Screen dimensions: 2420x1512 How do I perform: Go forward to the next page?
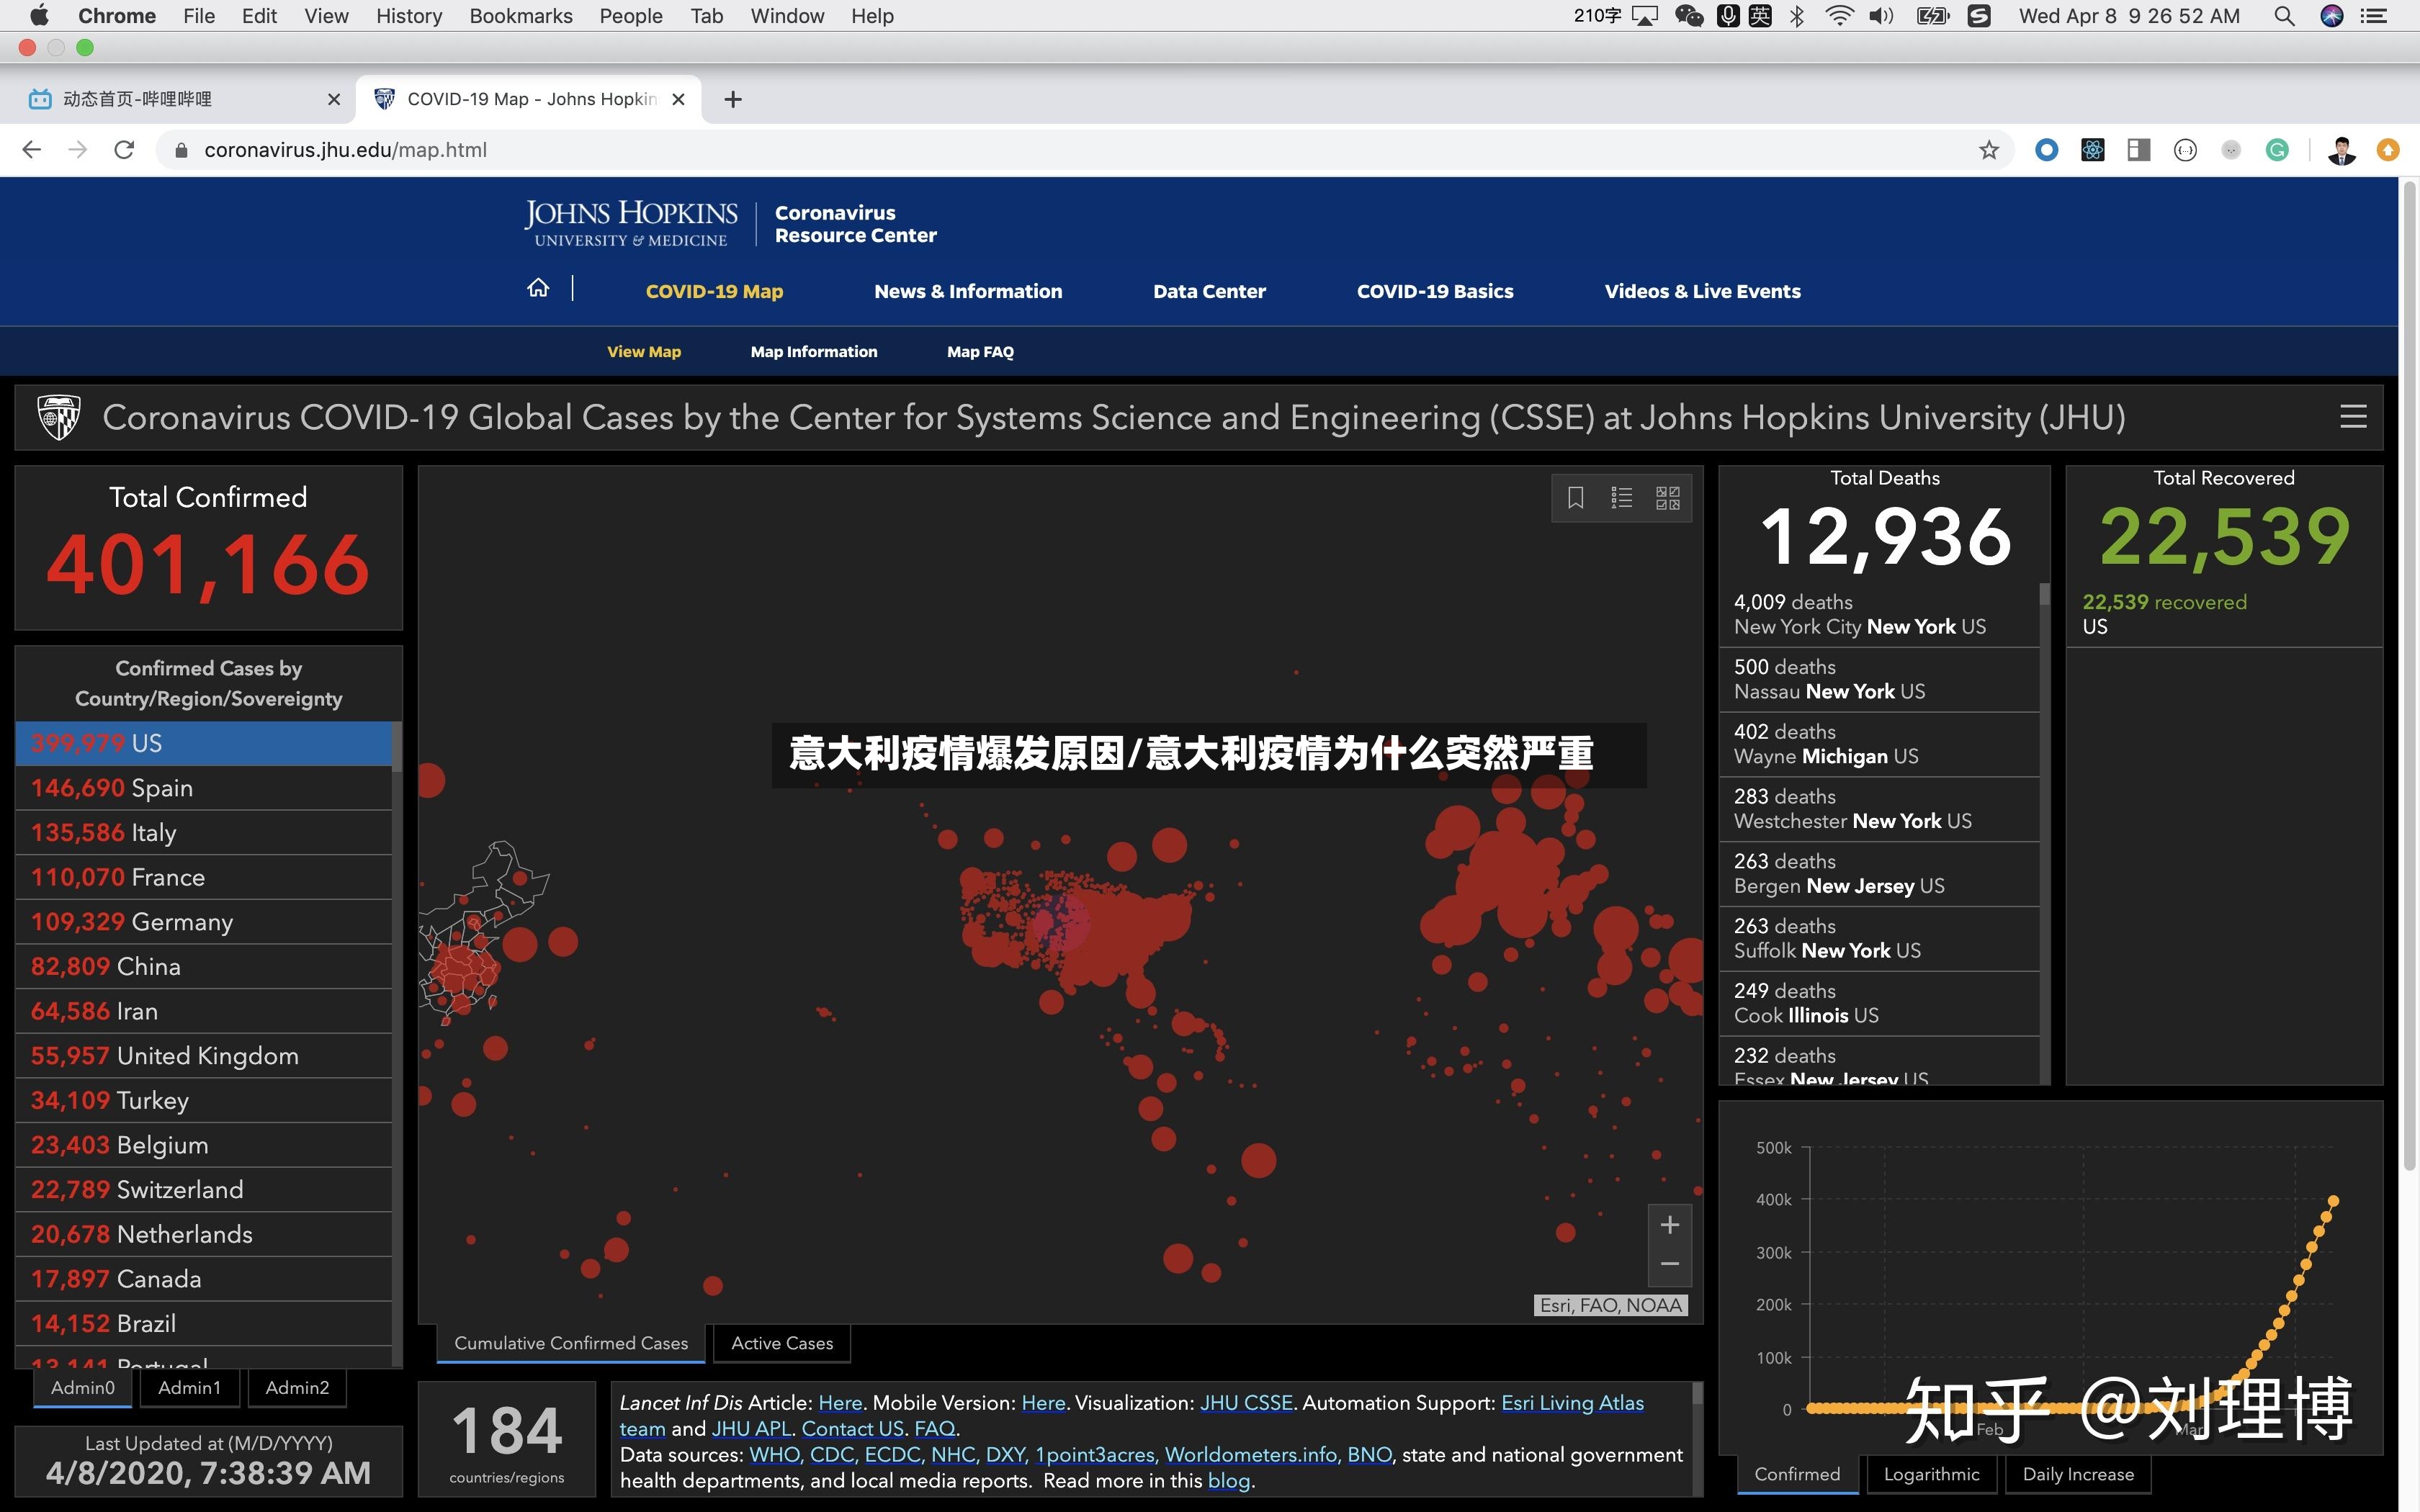pyautogui.click(x=78, y=150)
